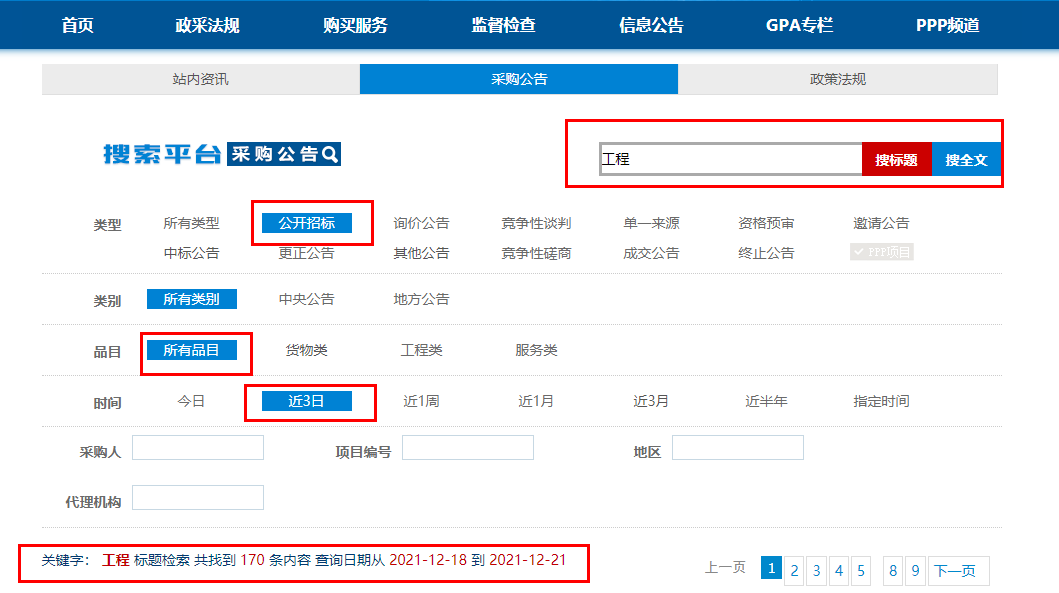Click the 采购人 input field
1059x593 pixels.
click(198, 448)
